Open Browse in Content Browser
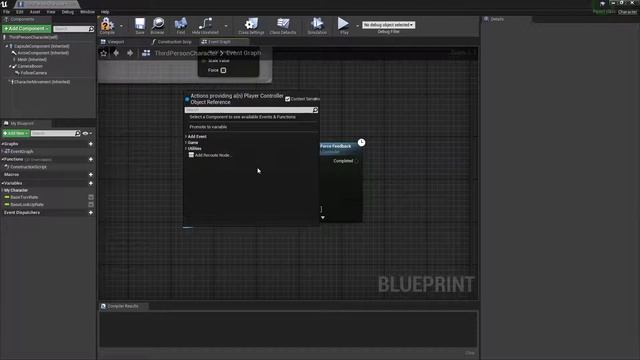This screenshot has width=640, height=360. coord(158,24)
